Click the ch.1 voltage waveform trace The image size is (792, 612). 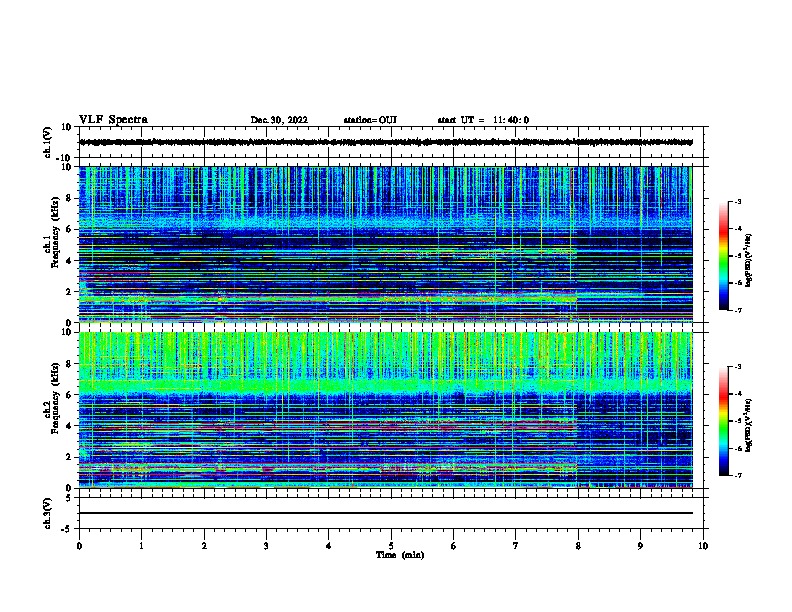(385, 142)
